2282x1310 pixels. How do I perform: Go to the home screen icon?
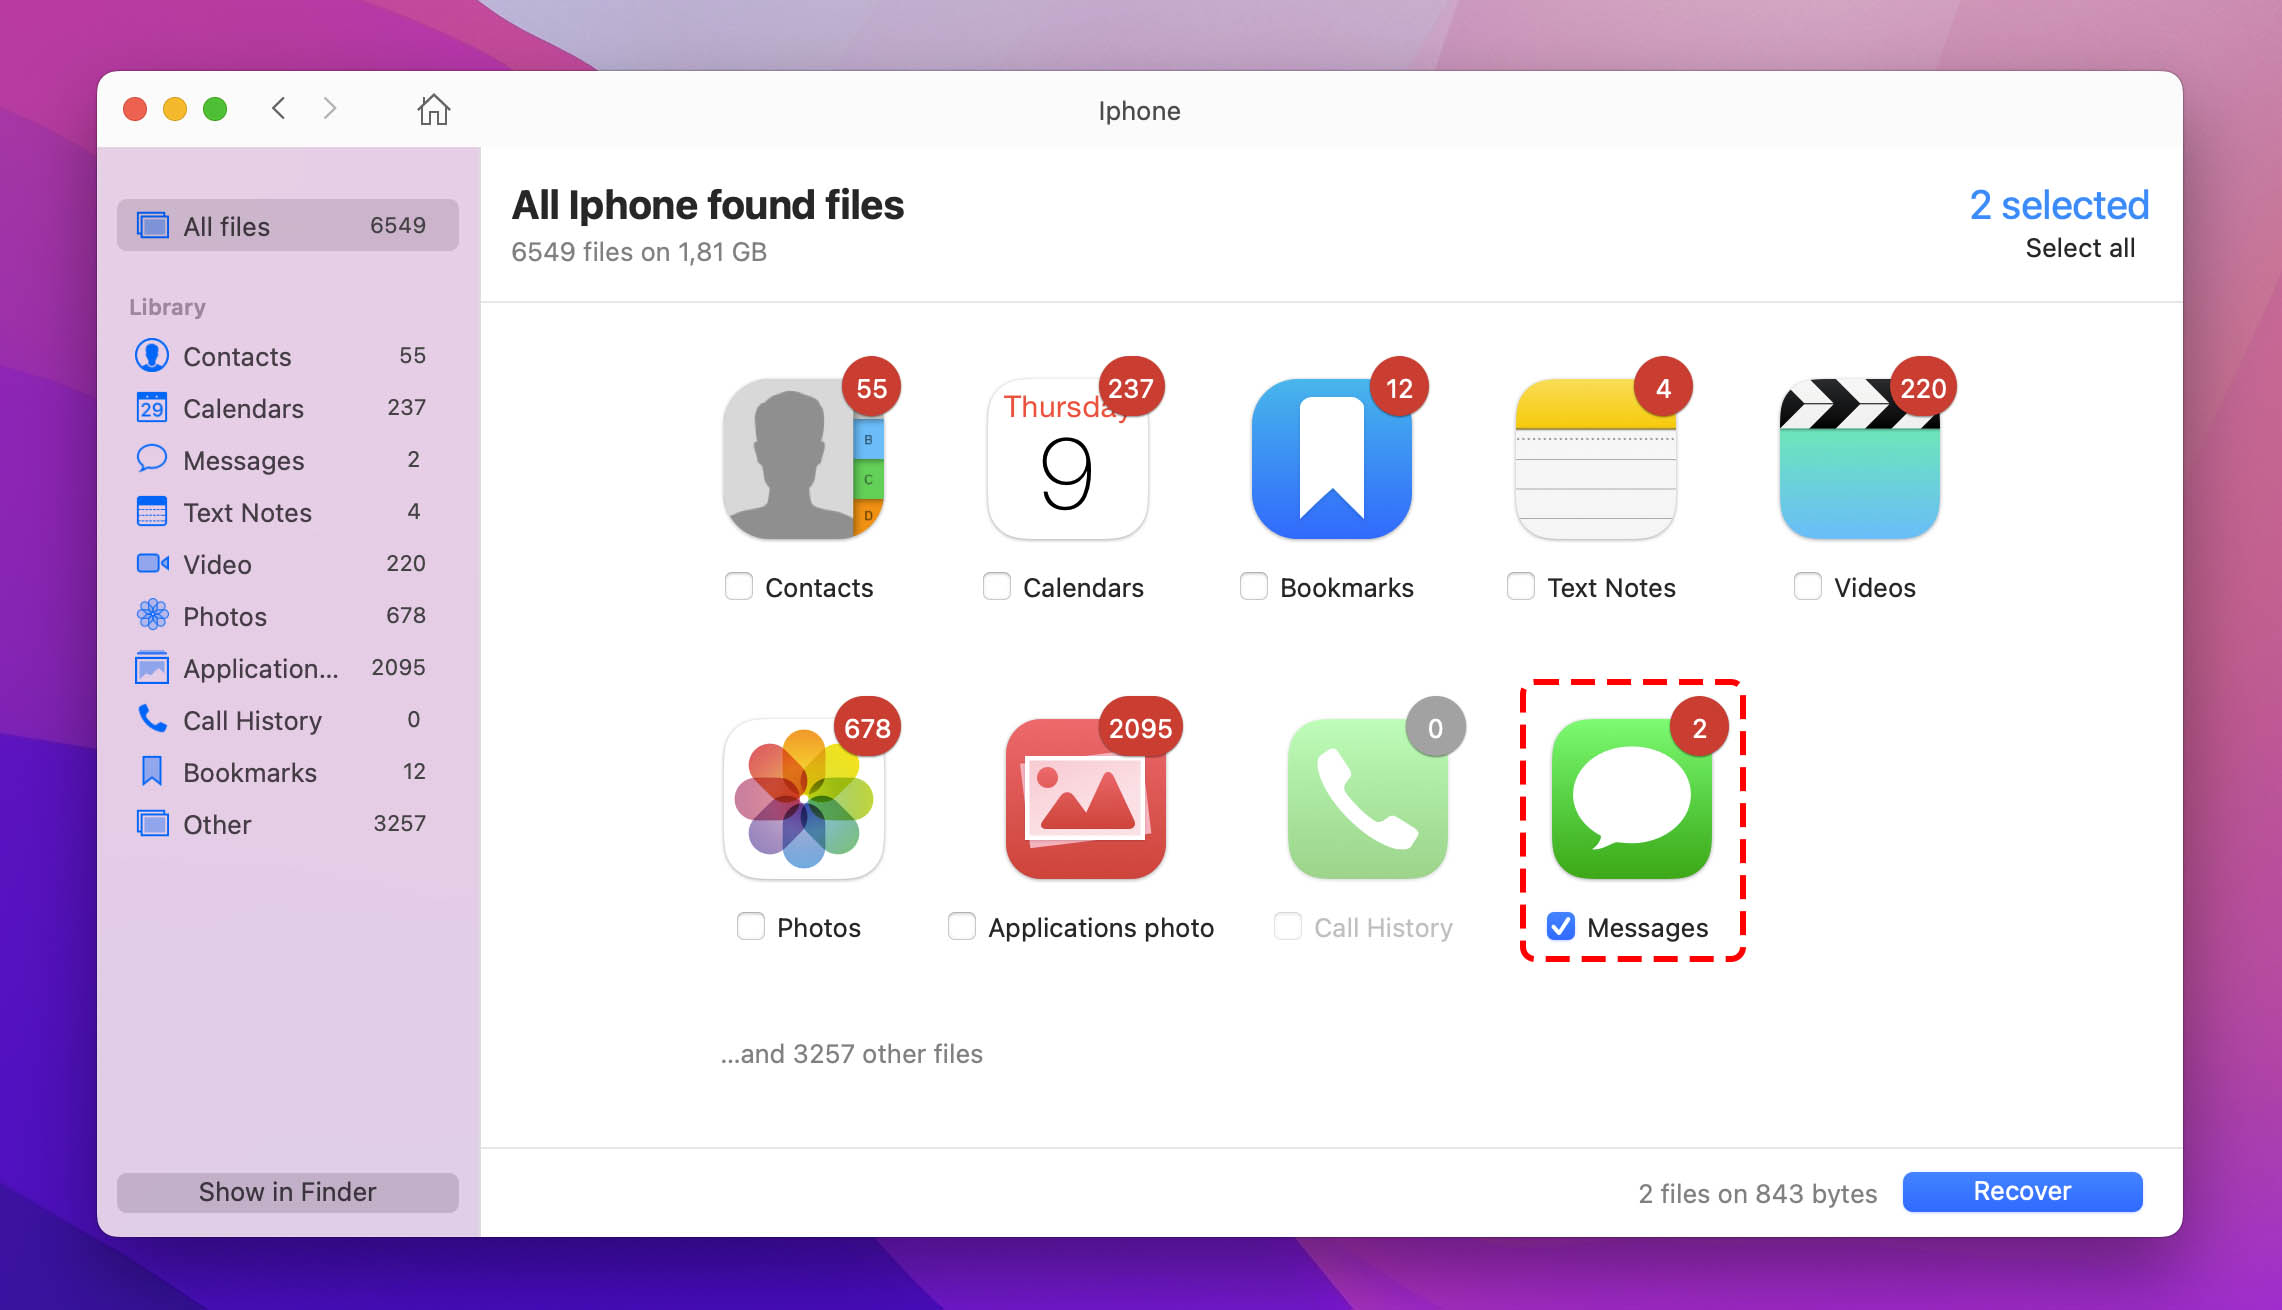[x=433, y=109]
